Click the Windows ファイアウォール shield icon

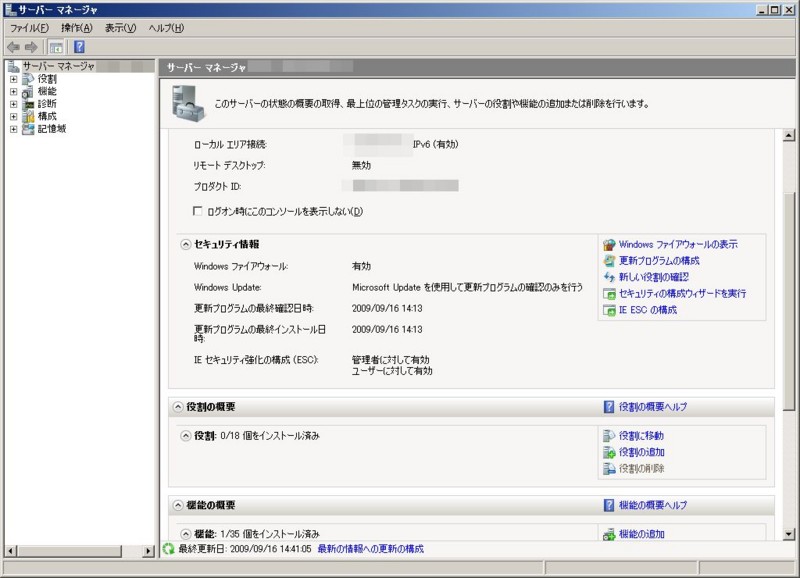608,243
